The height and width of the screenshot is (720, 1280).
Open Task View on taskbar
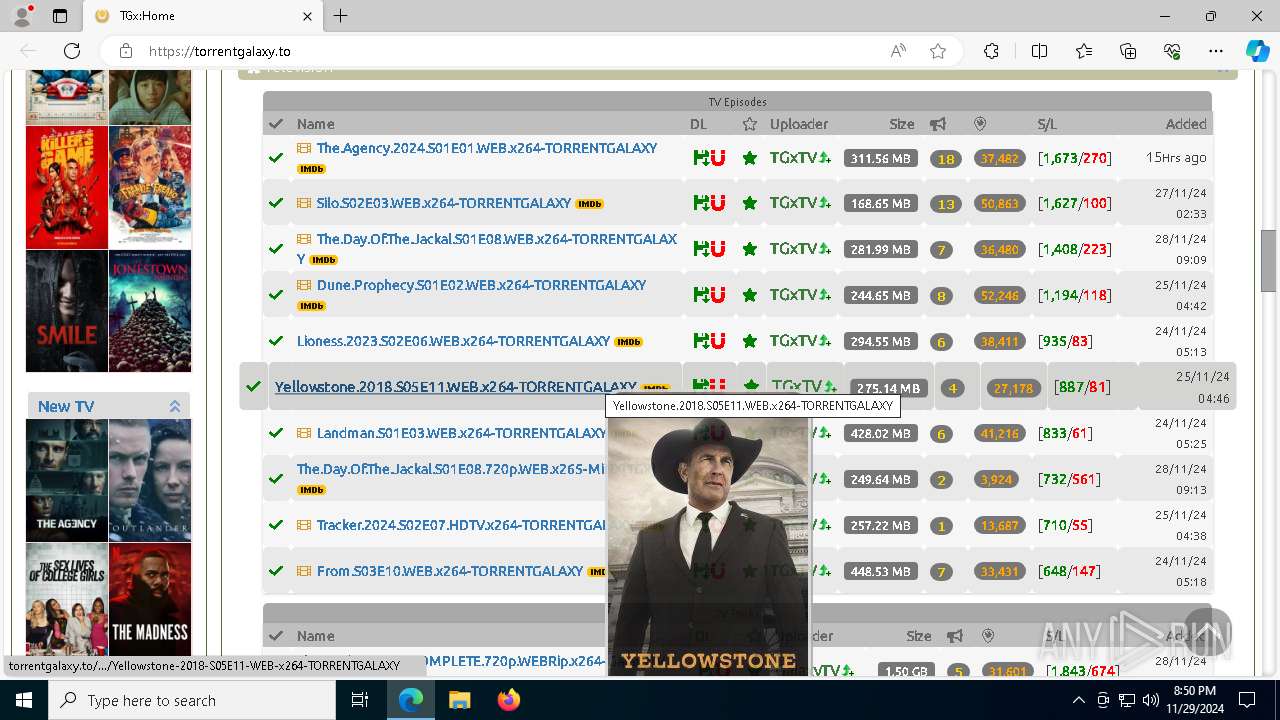pos(360,700)
